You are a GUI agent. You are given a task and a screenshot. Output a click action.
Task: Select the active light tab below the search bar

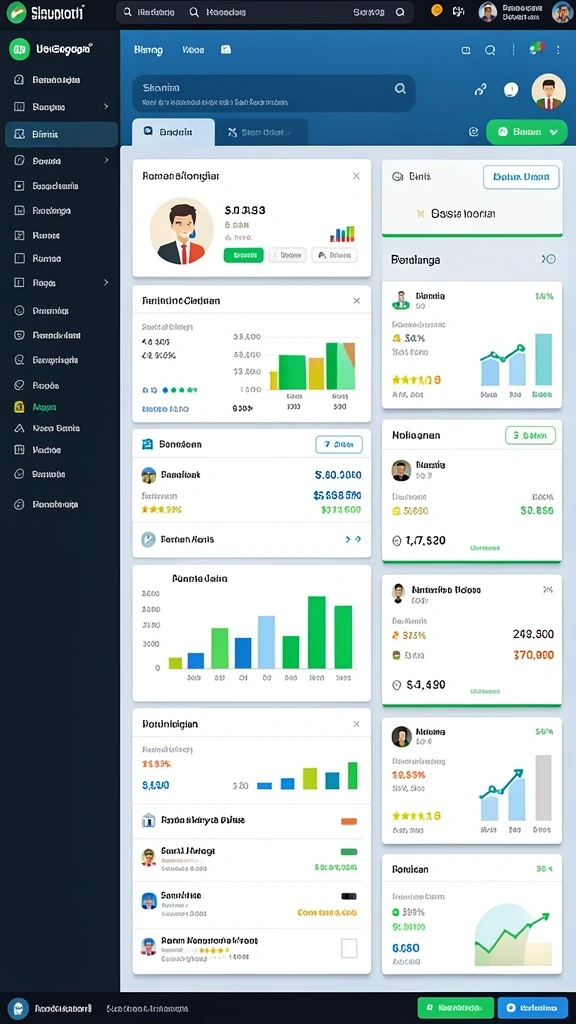tap(173, 132)
